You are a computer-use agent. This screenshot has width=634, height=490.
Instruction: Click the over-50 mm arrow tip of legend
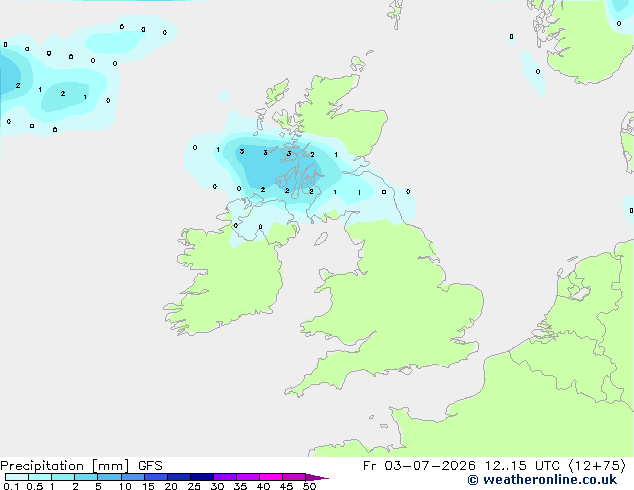point(317,477)
